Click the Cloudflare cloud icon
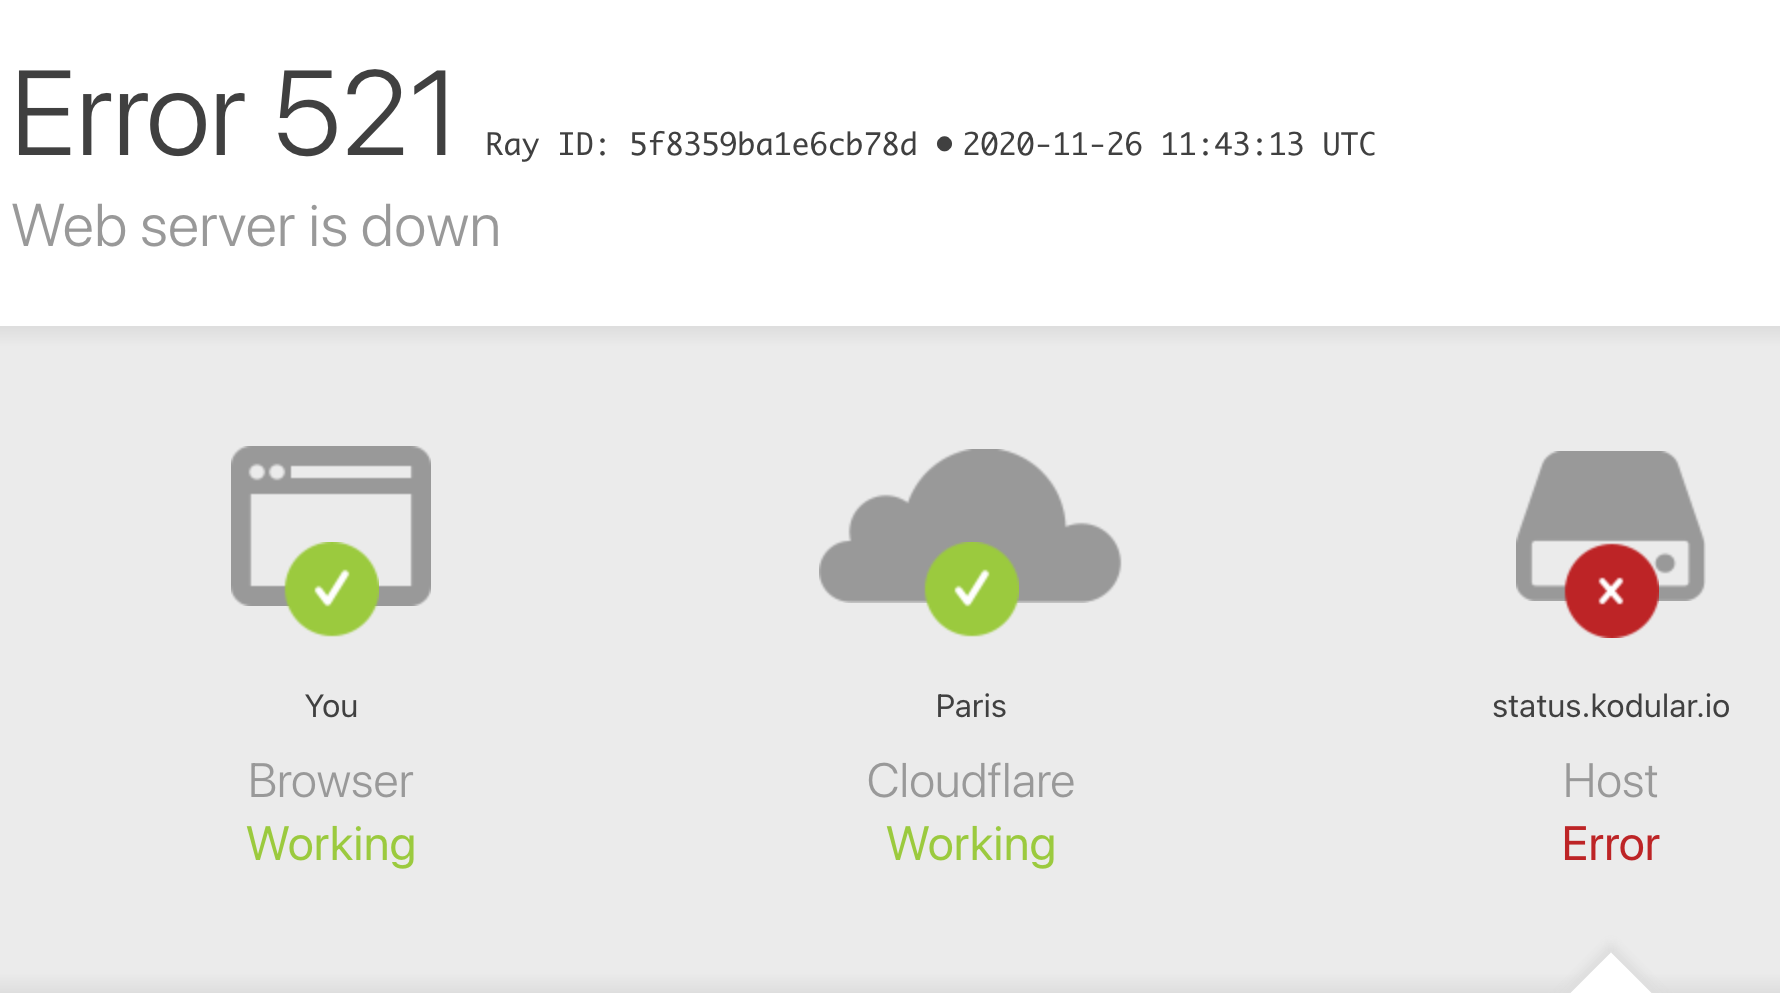This screenshot has height=1006, width=1780. pyautogui.click(x=970, y=525)
